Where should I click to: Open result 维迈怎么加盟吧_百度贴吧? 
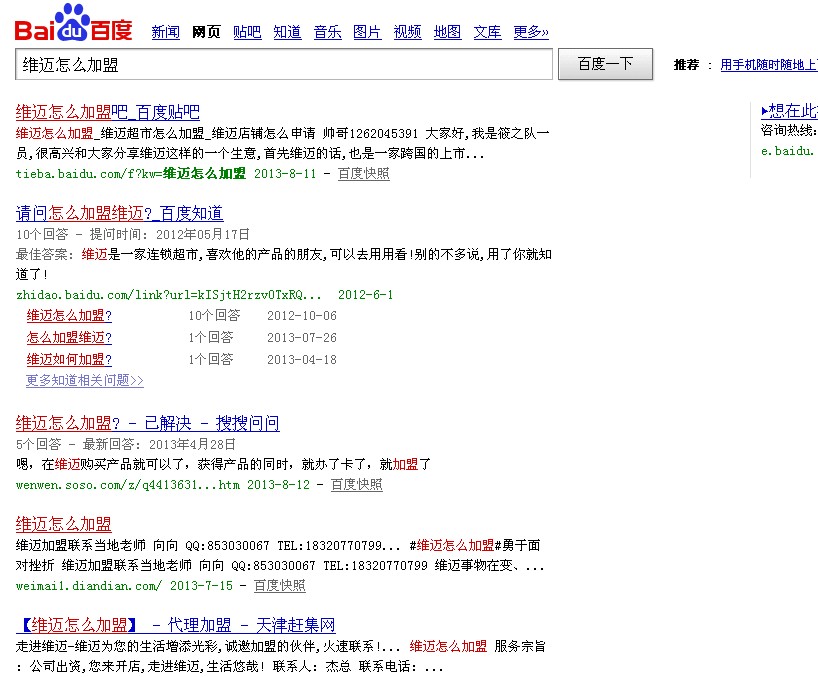pos(107,112)
